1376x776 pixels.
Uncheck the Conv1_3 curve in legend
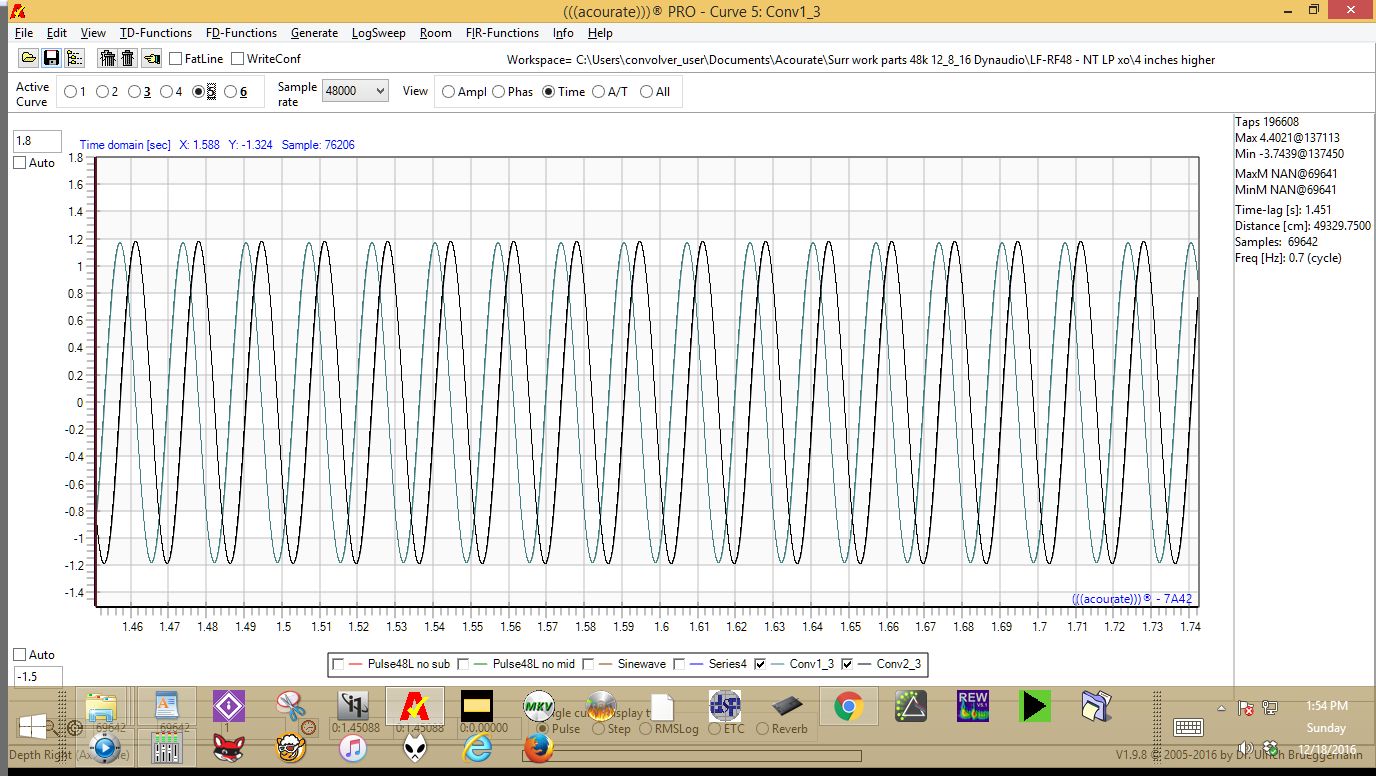click(x=761, y=664)
